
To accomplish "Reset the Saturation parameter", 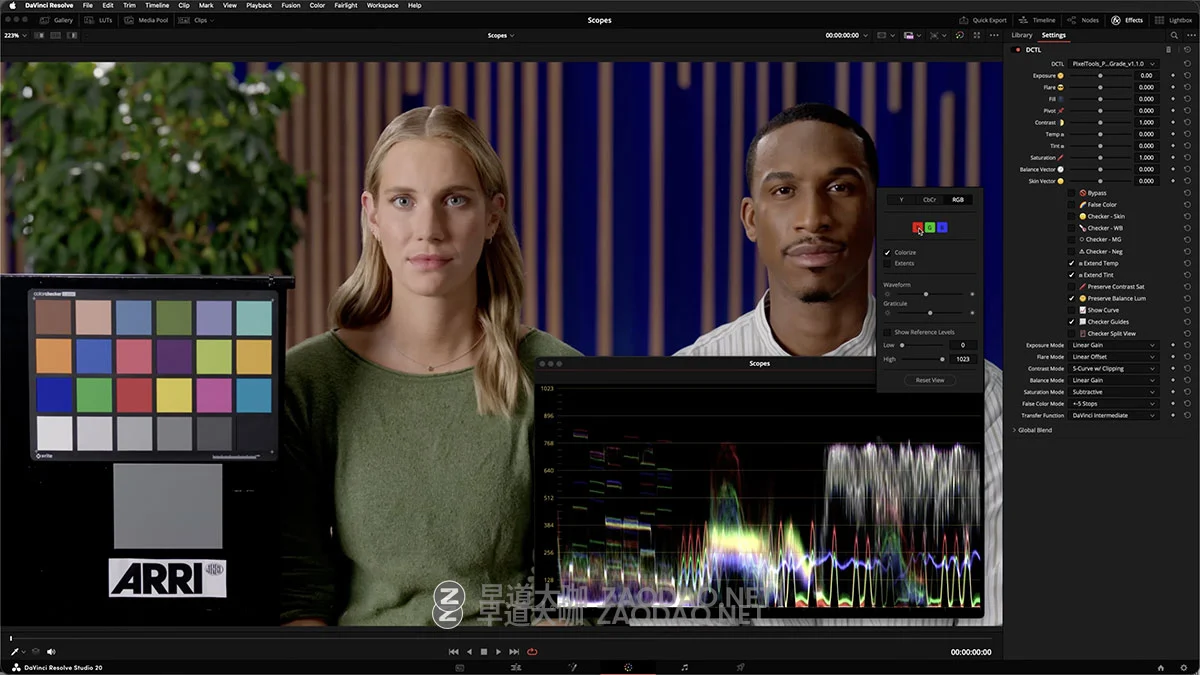I will (1187, 157).
